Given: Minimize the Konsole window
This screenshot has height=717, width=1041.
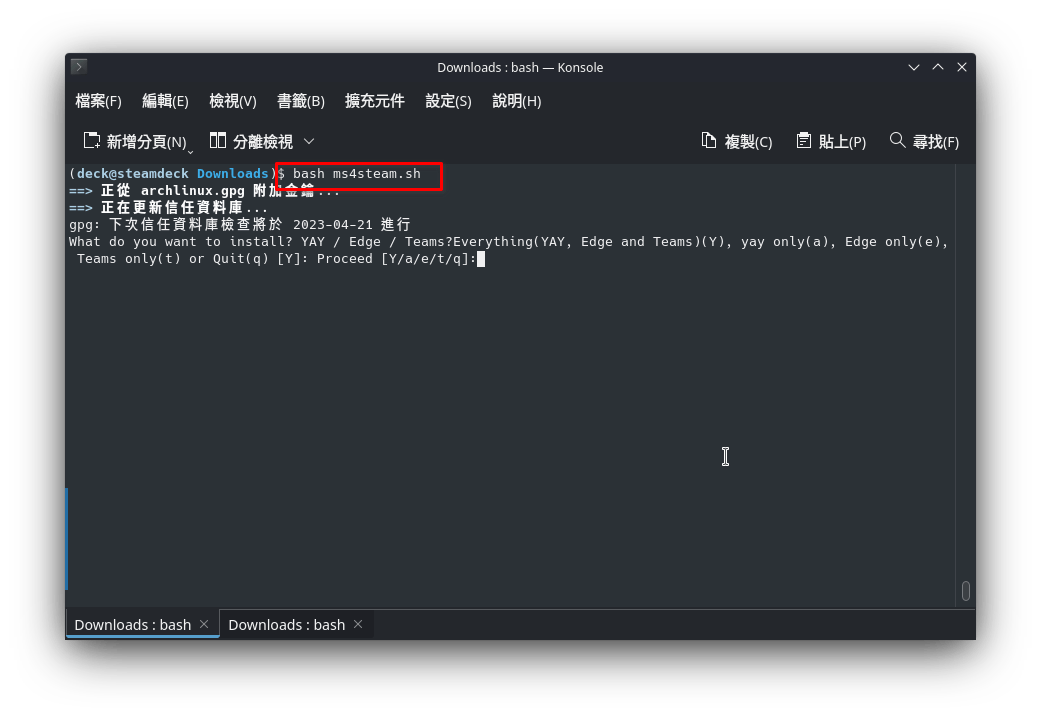Looking at the screenshot, I should coord(914,67).
